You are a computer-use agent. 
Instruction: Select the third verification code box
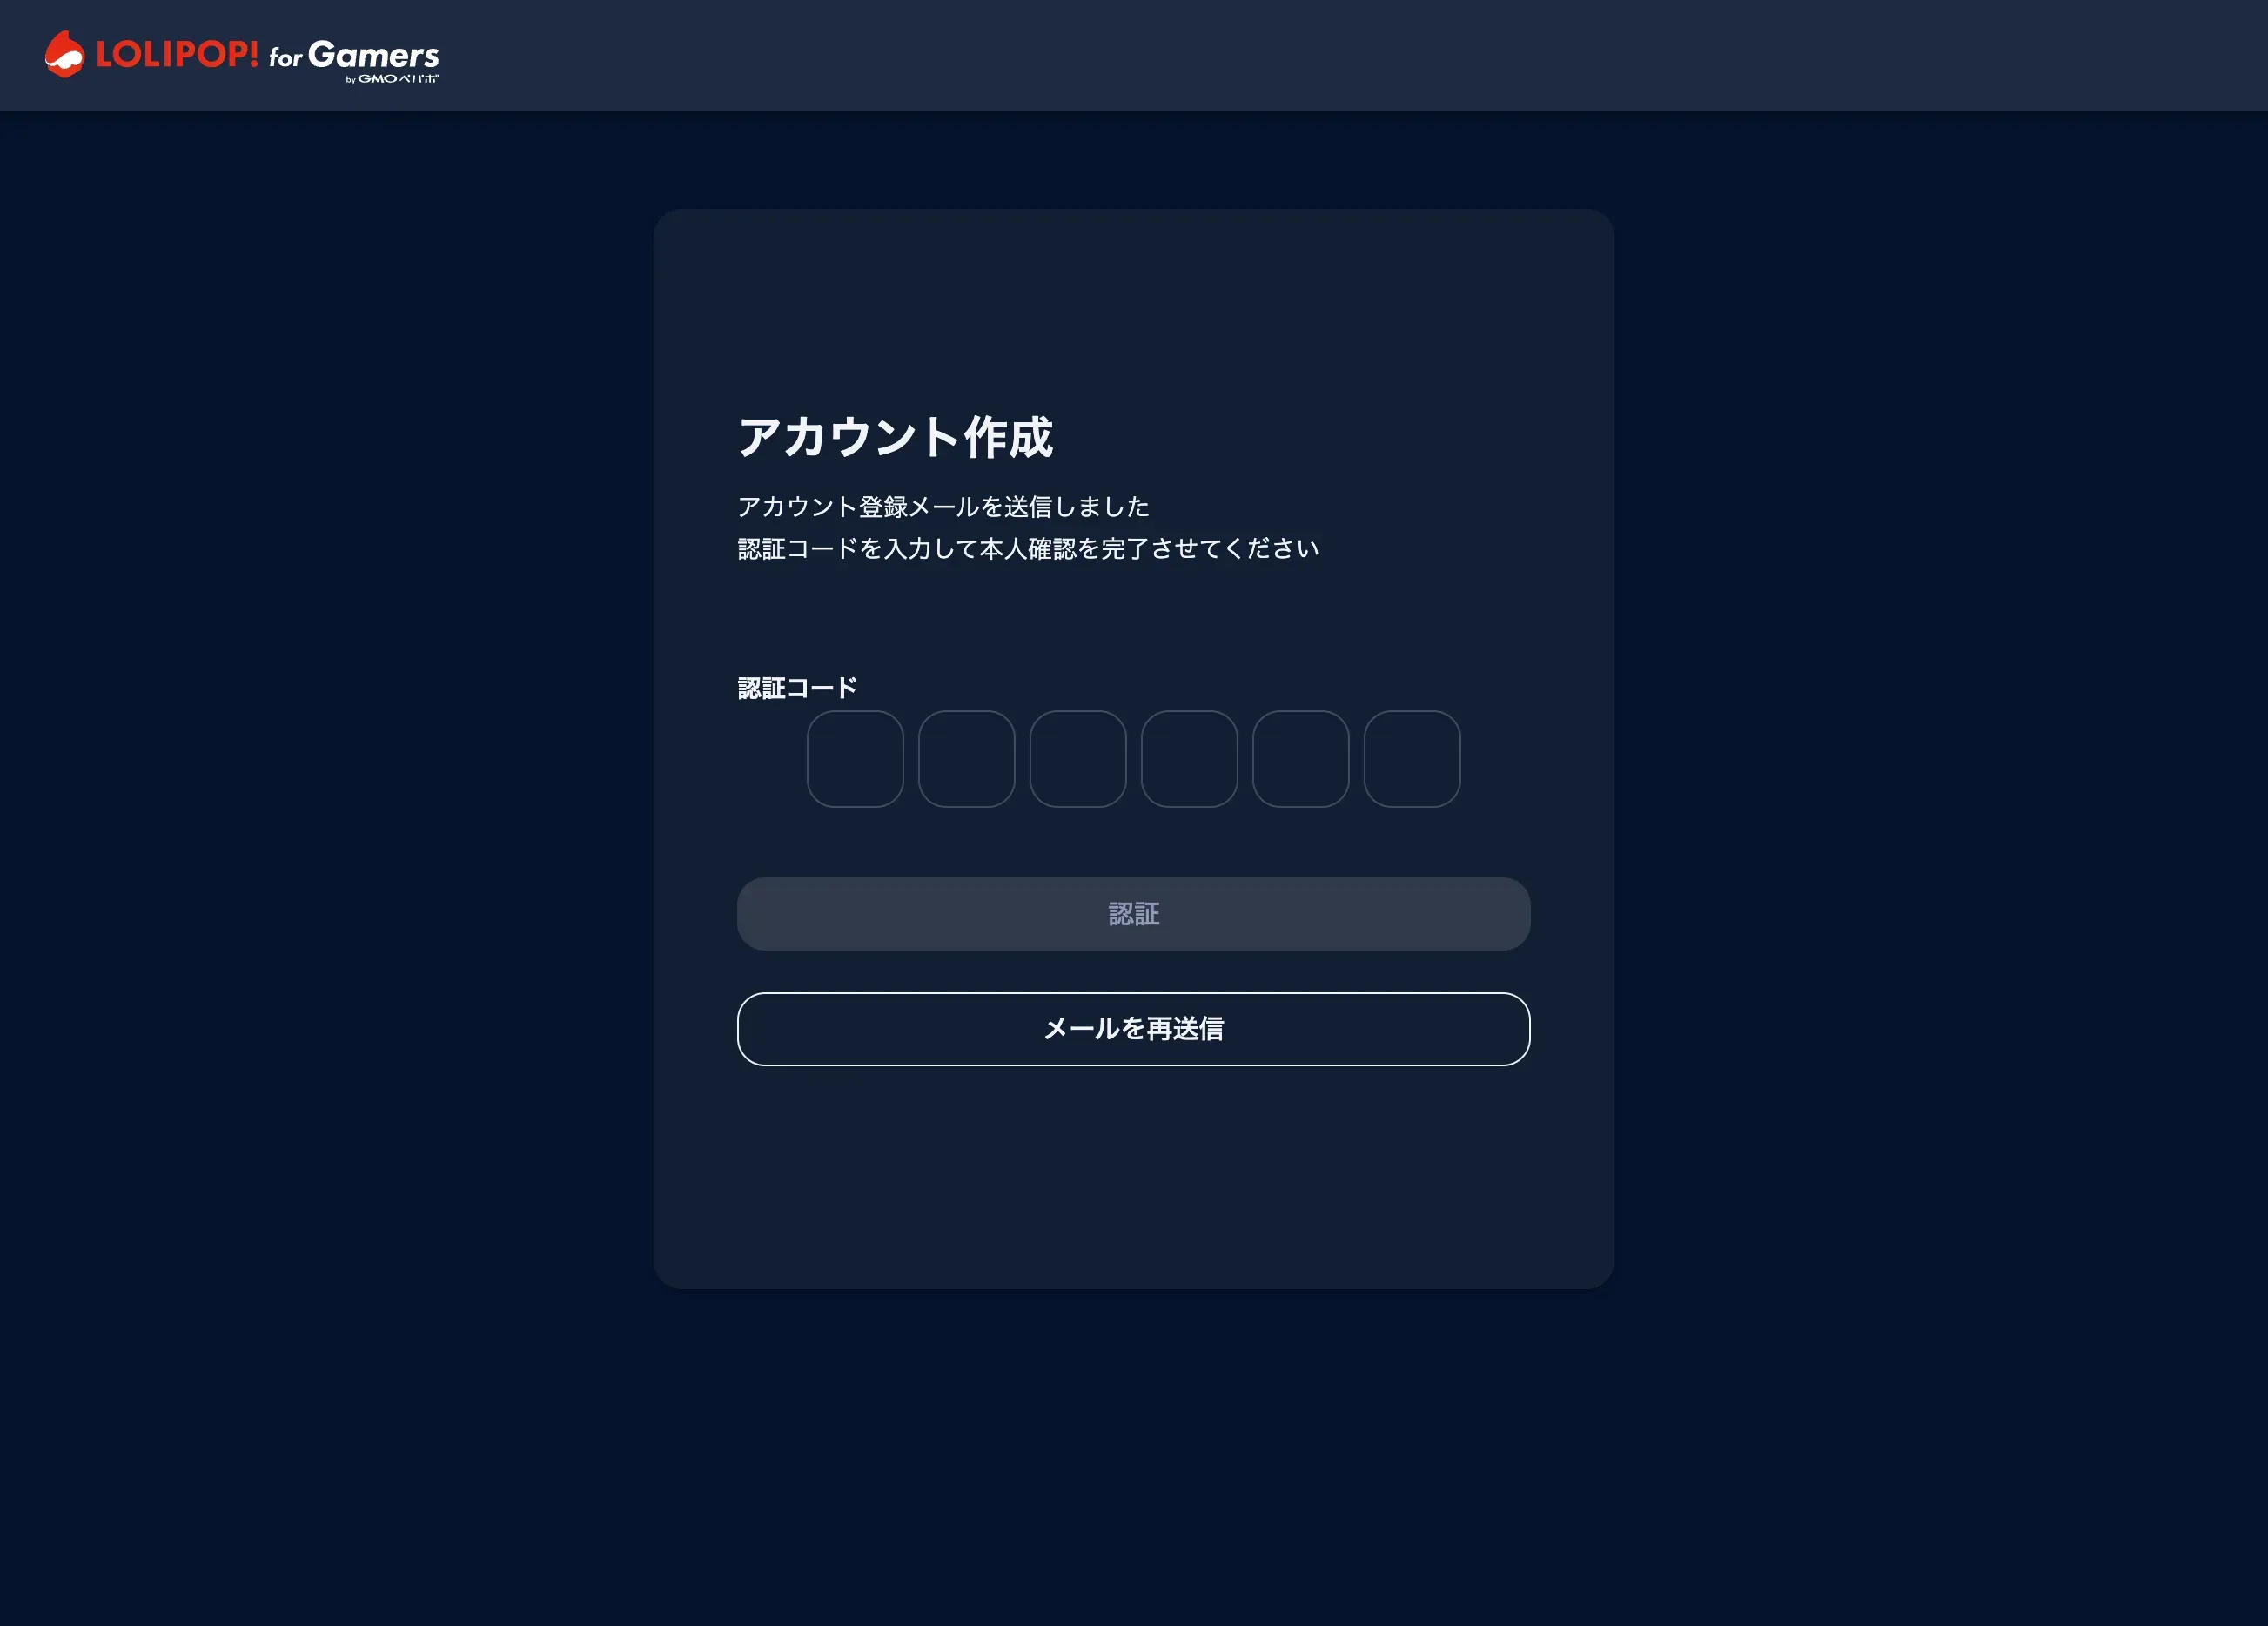tap(1078, 759)
